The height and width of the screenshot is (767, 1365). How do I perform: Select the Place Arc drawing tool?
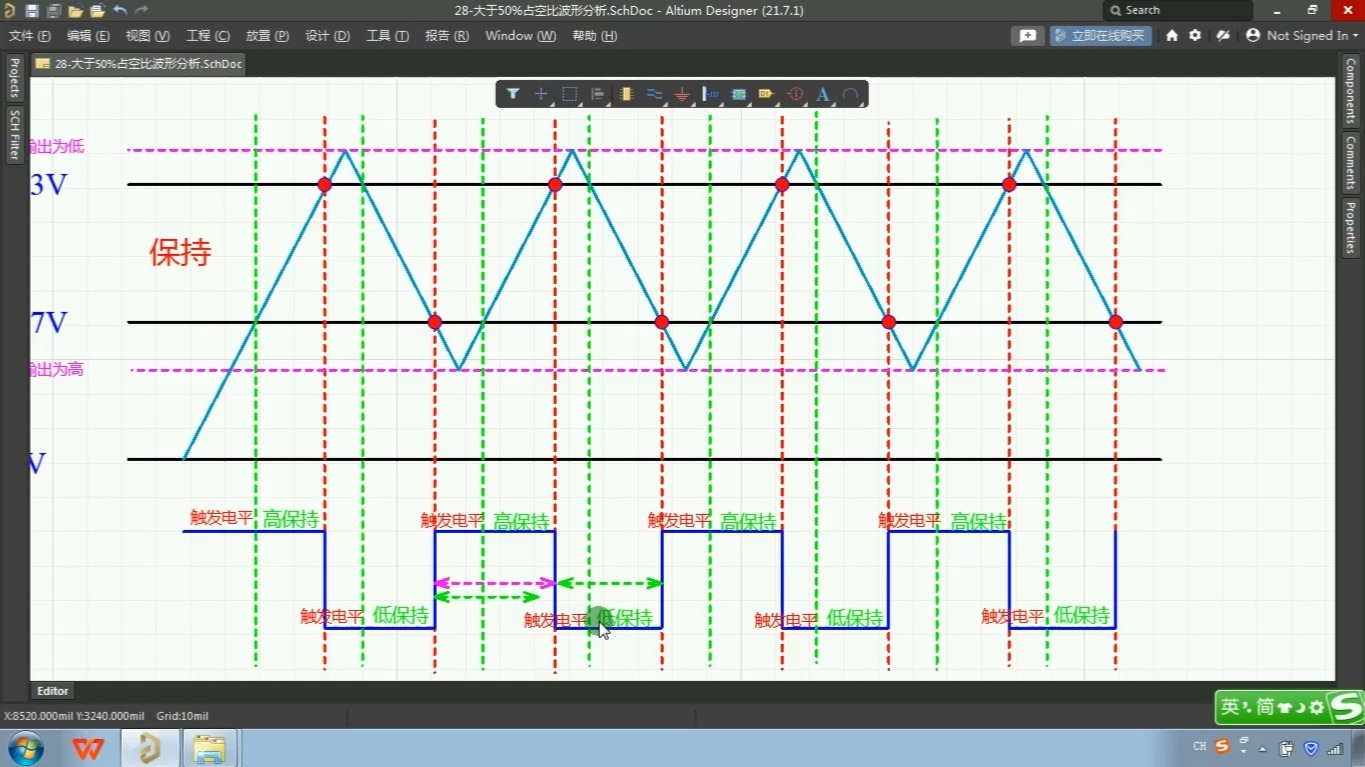click(x=850, y=94)
